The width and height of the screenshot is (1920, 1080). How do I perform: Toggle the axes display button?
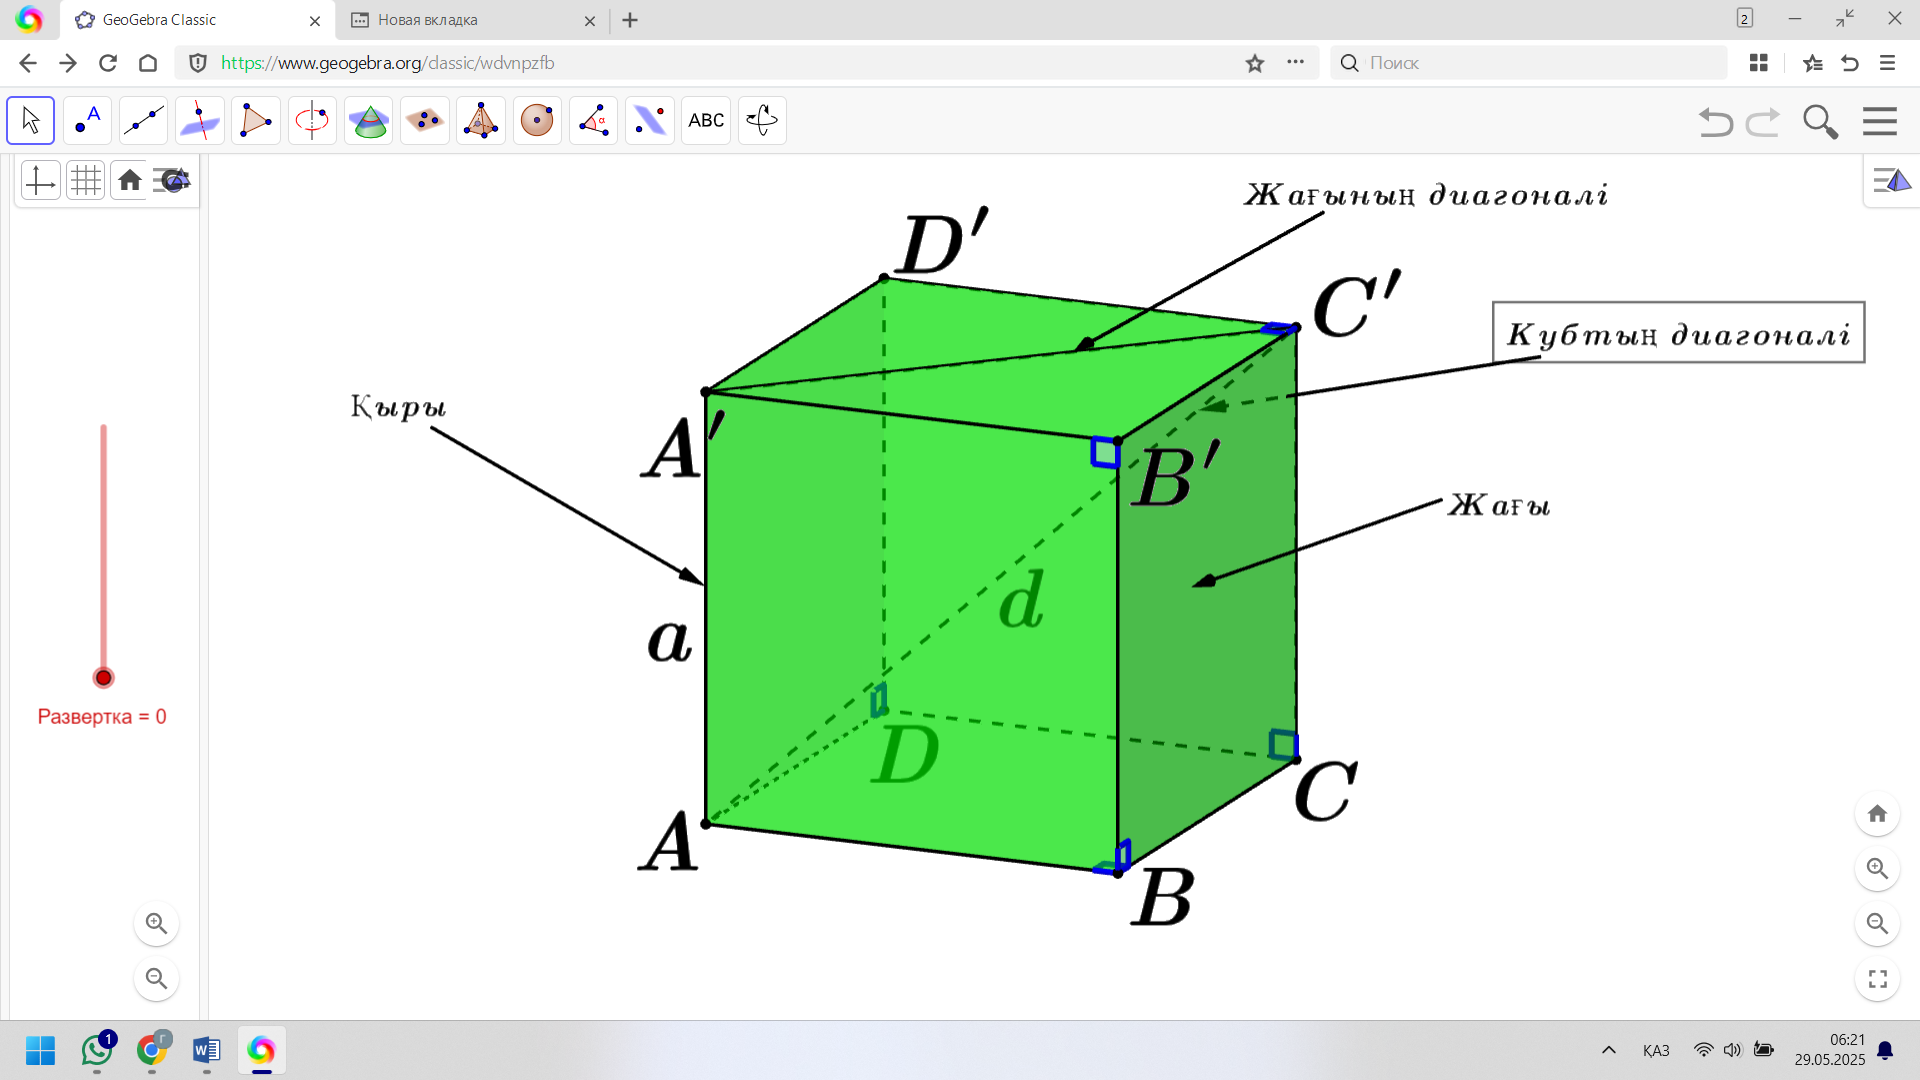pos(40,180)
